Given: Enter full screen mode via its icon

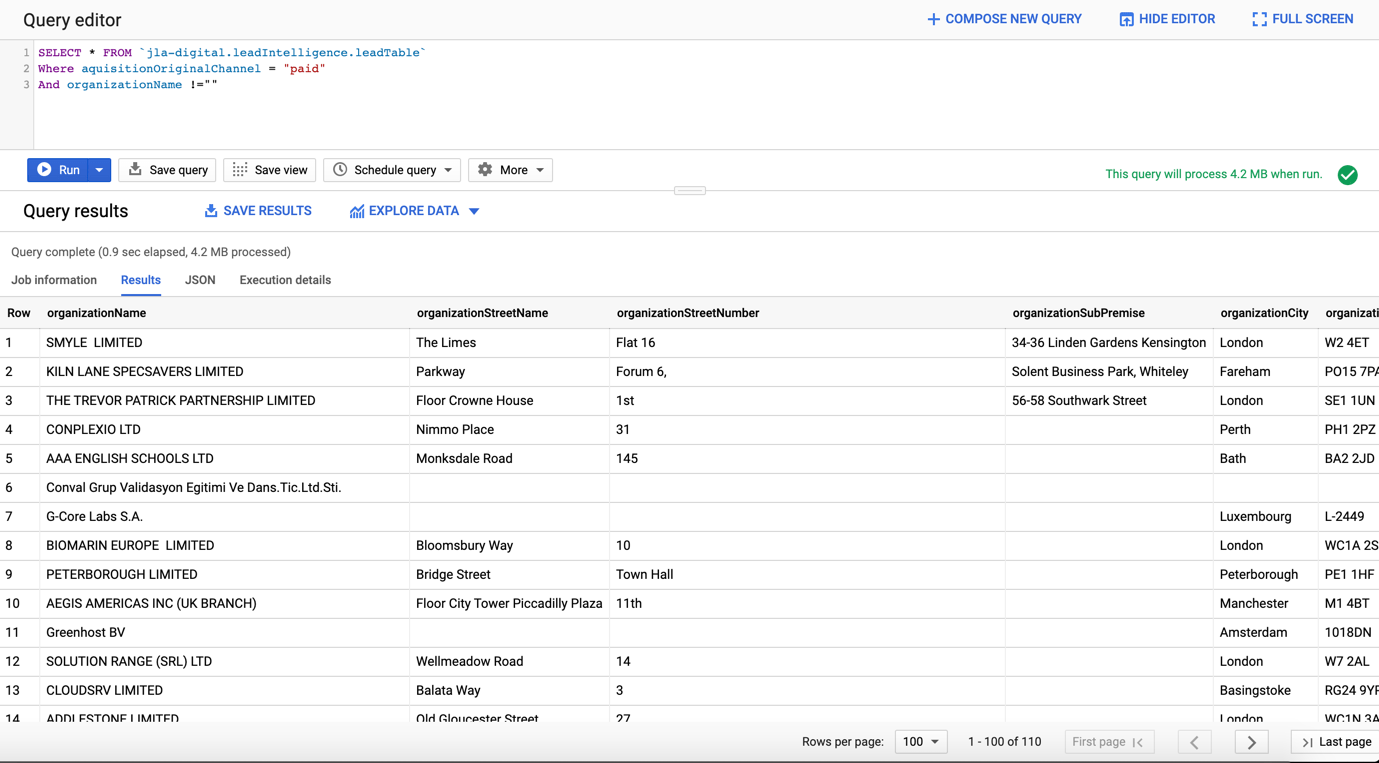Looking at the screenshot, I should point(1259,19).
